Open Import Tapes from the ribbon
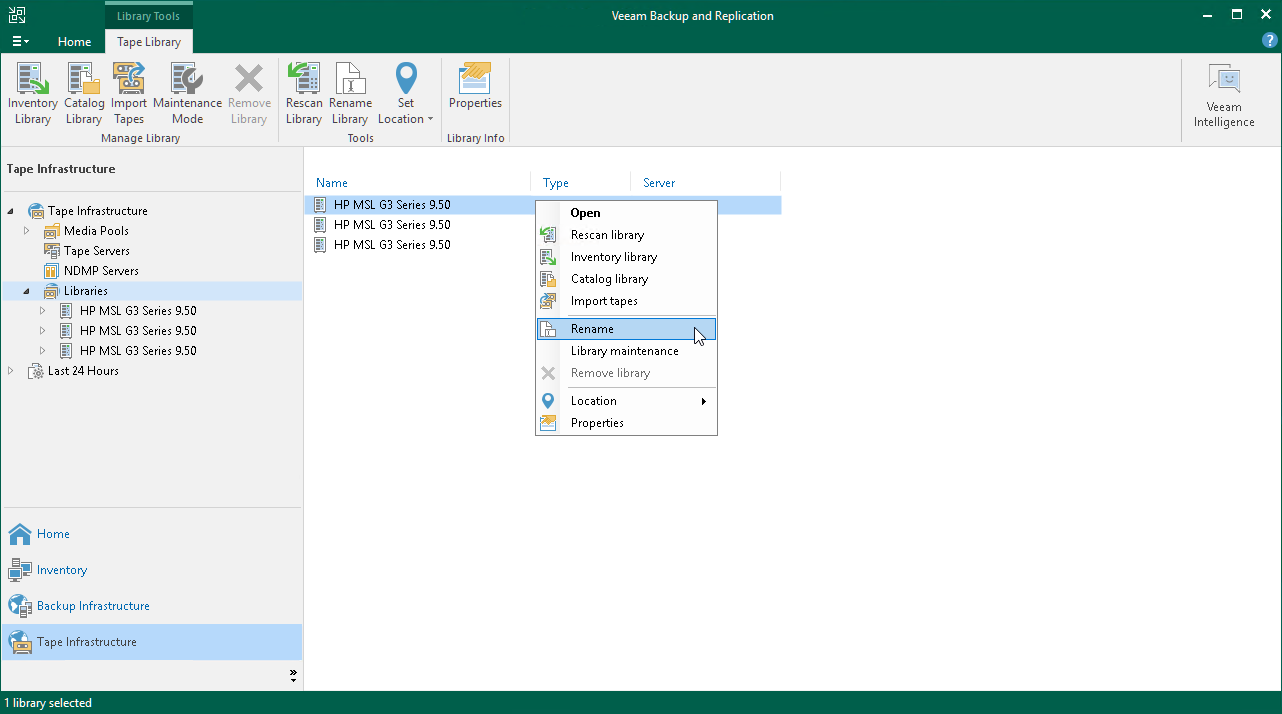 (x=129, y=93)
